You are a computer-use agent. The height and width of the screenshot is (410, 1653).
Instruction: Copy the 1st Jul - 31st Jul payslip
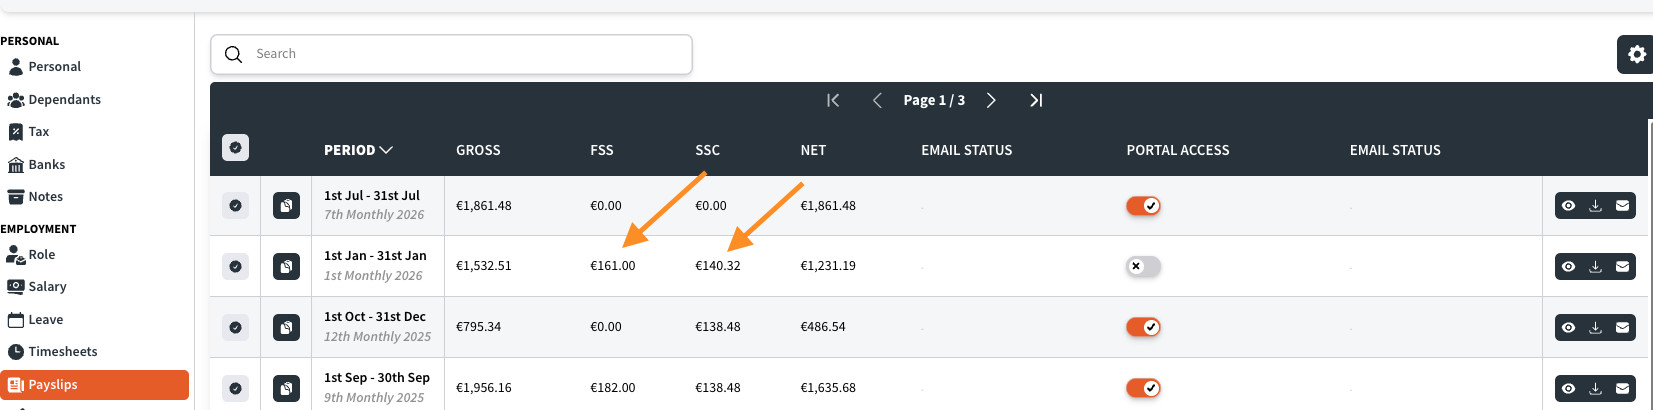click(x=286, y=206)
